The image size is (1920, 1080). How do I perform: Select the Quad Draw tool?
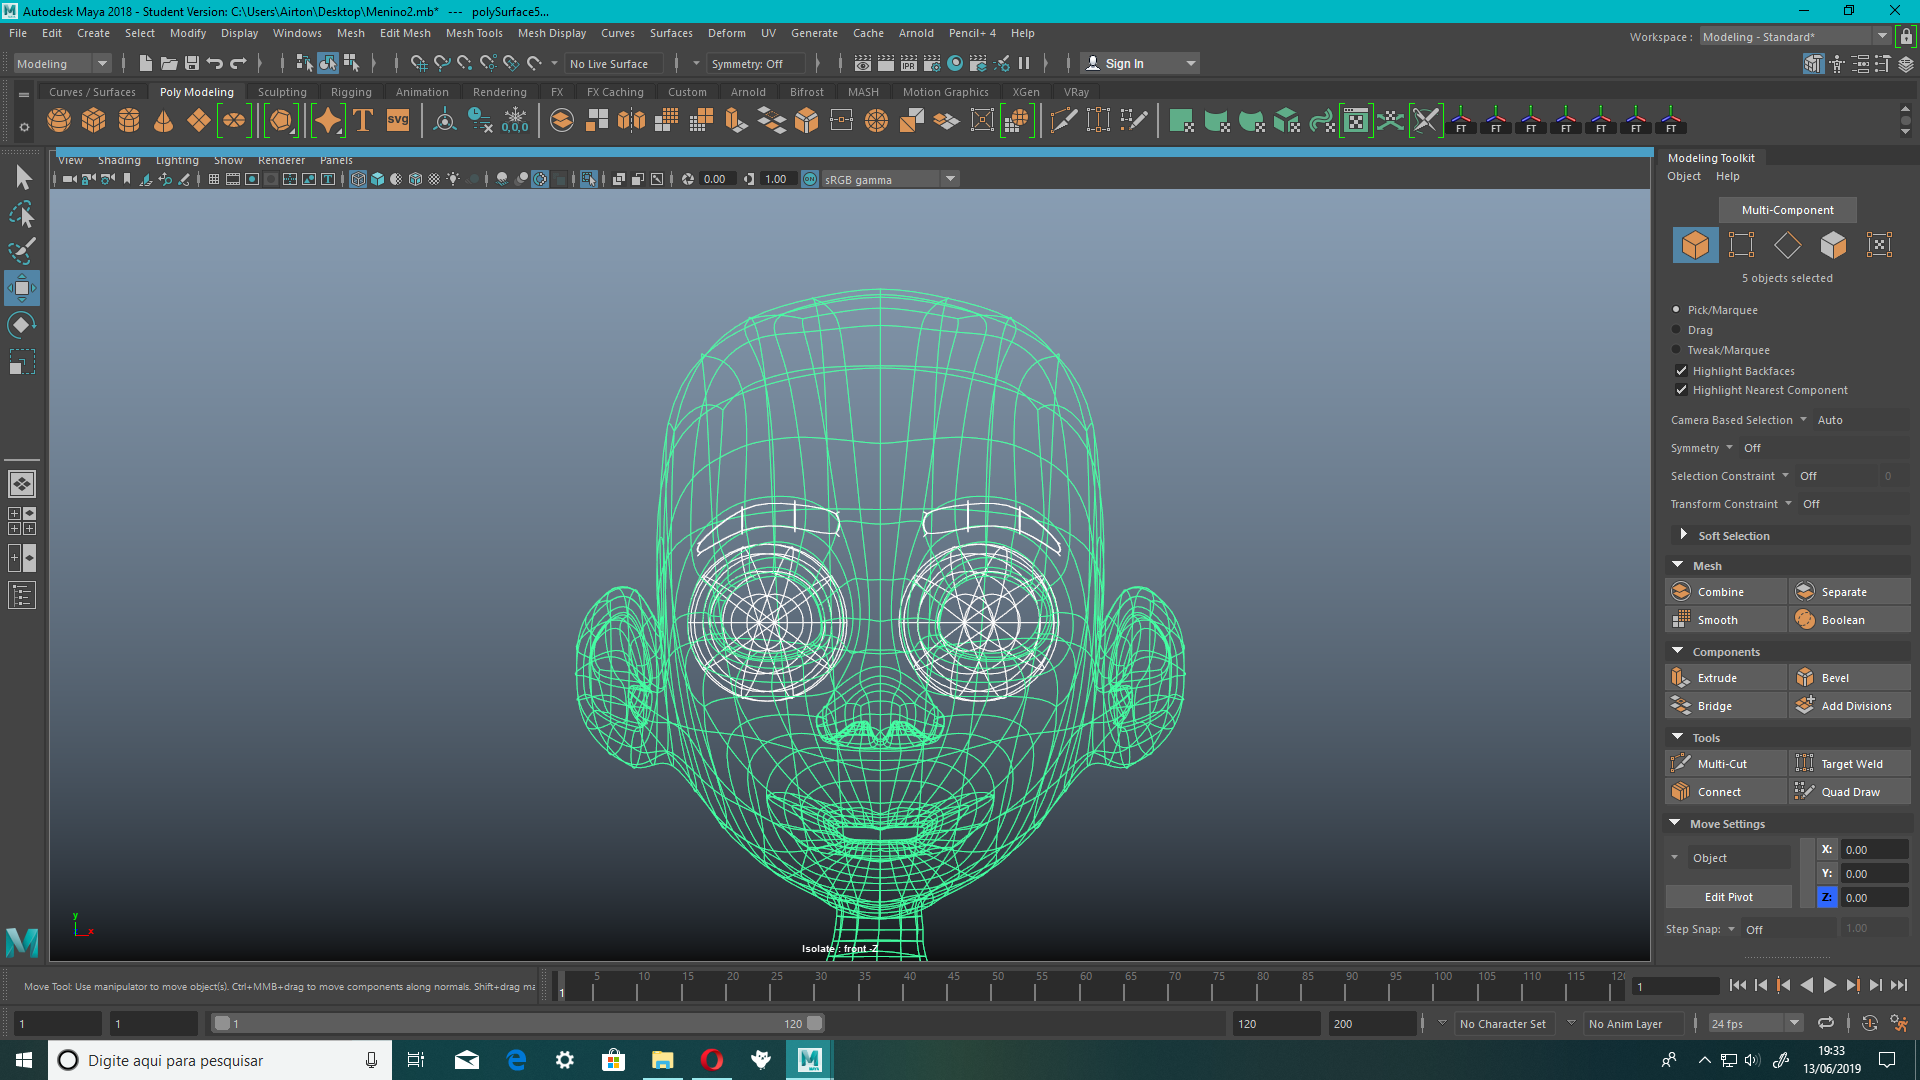point(1849,791)
